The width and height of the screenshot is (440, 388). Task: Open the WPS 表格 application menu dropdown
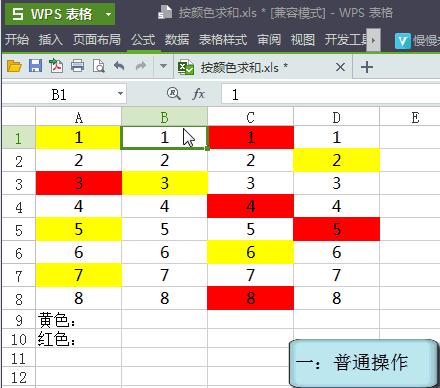(x=108, y=14)
